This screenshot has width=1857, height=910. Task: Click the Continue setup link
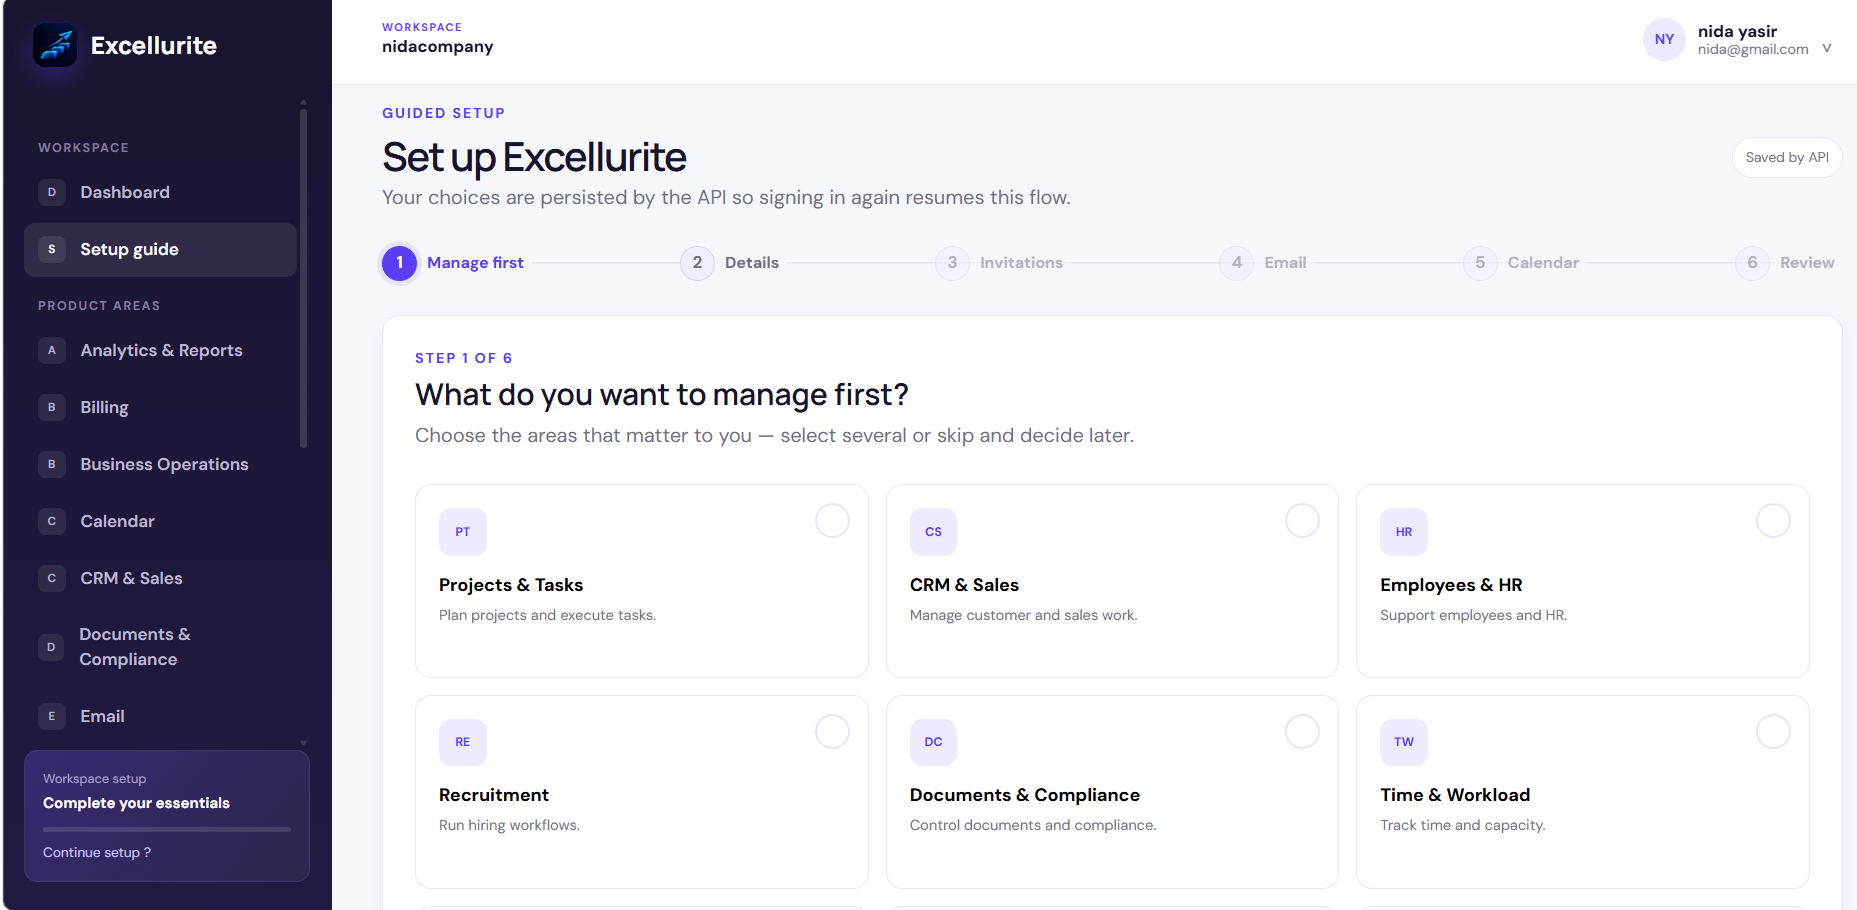97,853
